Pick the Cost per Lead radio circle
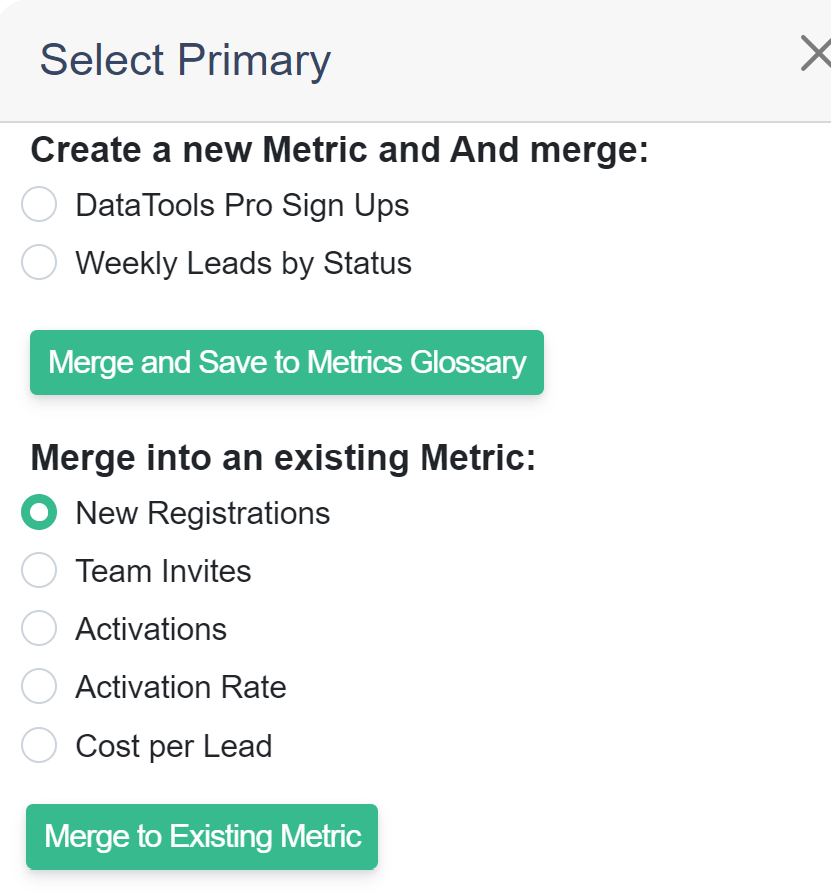This screenshot has height=894, width=831. (x=39, y=745)
